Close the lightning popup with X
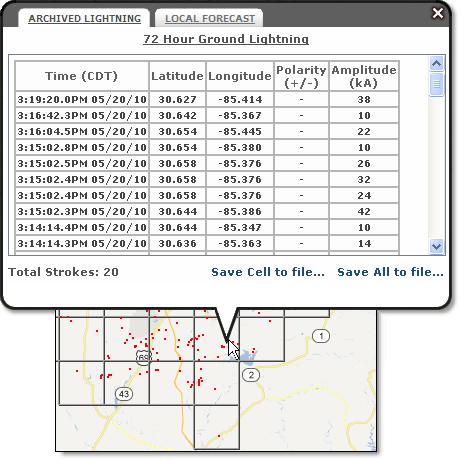The height and width of the screenshot is (460, 460). point(438,13)
